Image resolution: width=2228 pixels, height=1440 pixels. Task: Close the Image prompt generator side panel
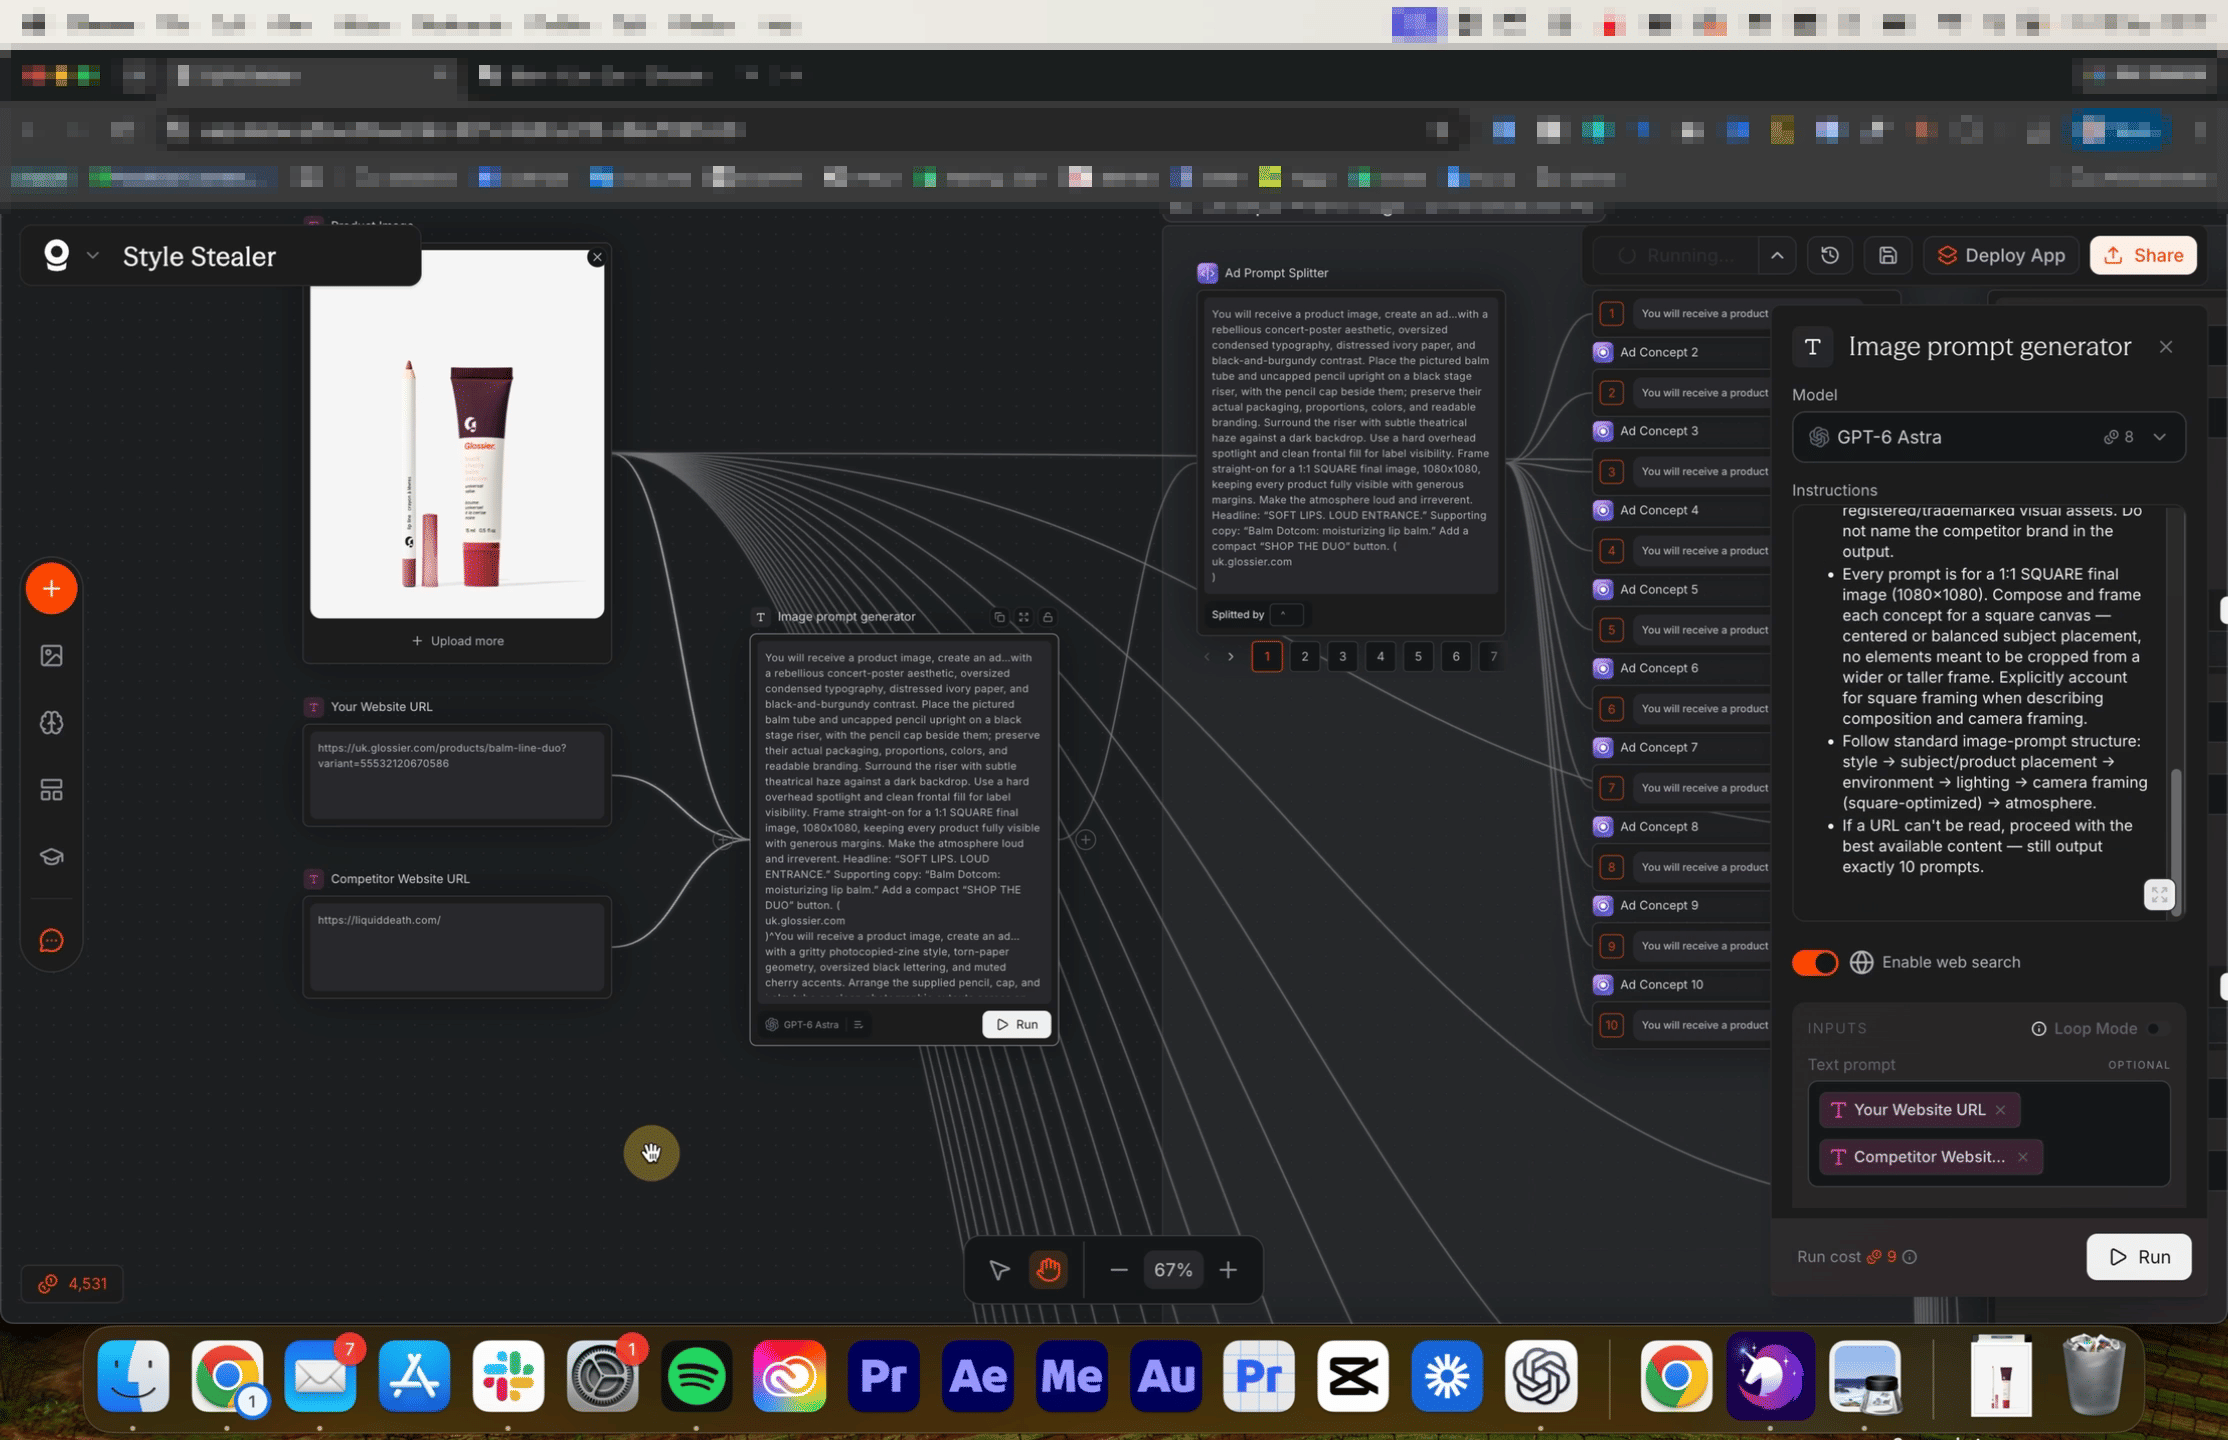tap(2166, 347)
